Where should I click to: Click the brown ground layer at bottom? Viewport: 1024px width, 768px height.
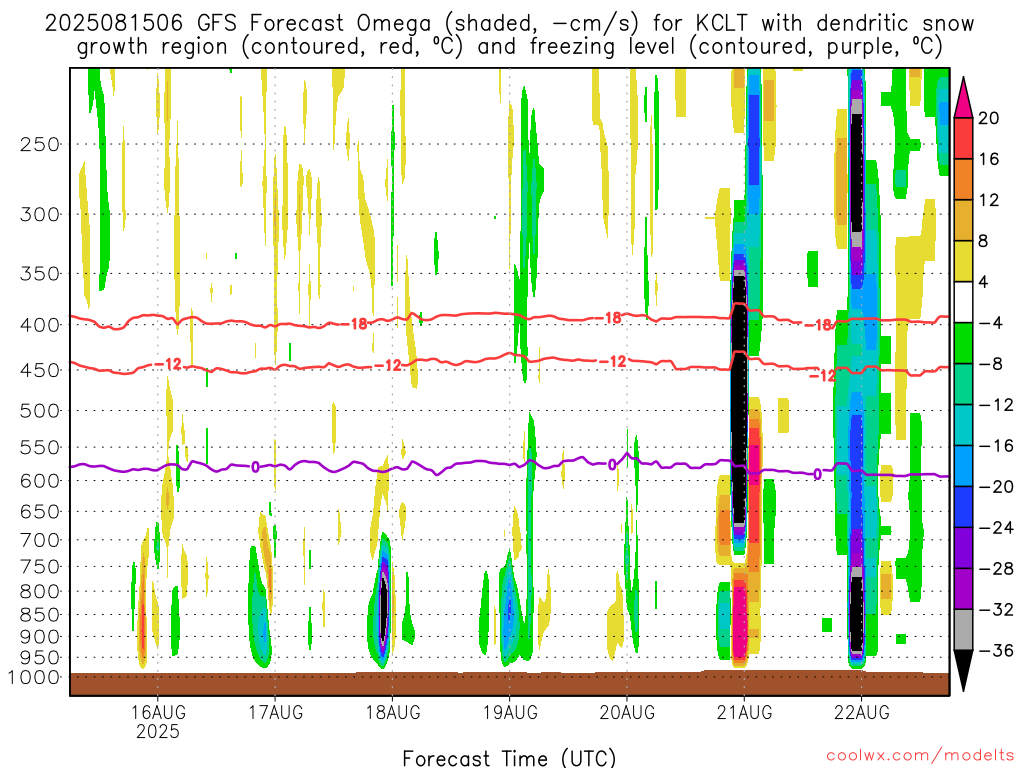[509, 684]
